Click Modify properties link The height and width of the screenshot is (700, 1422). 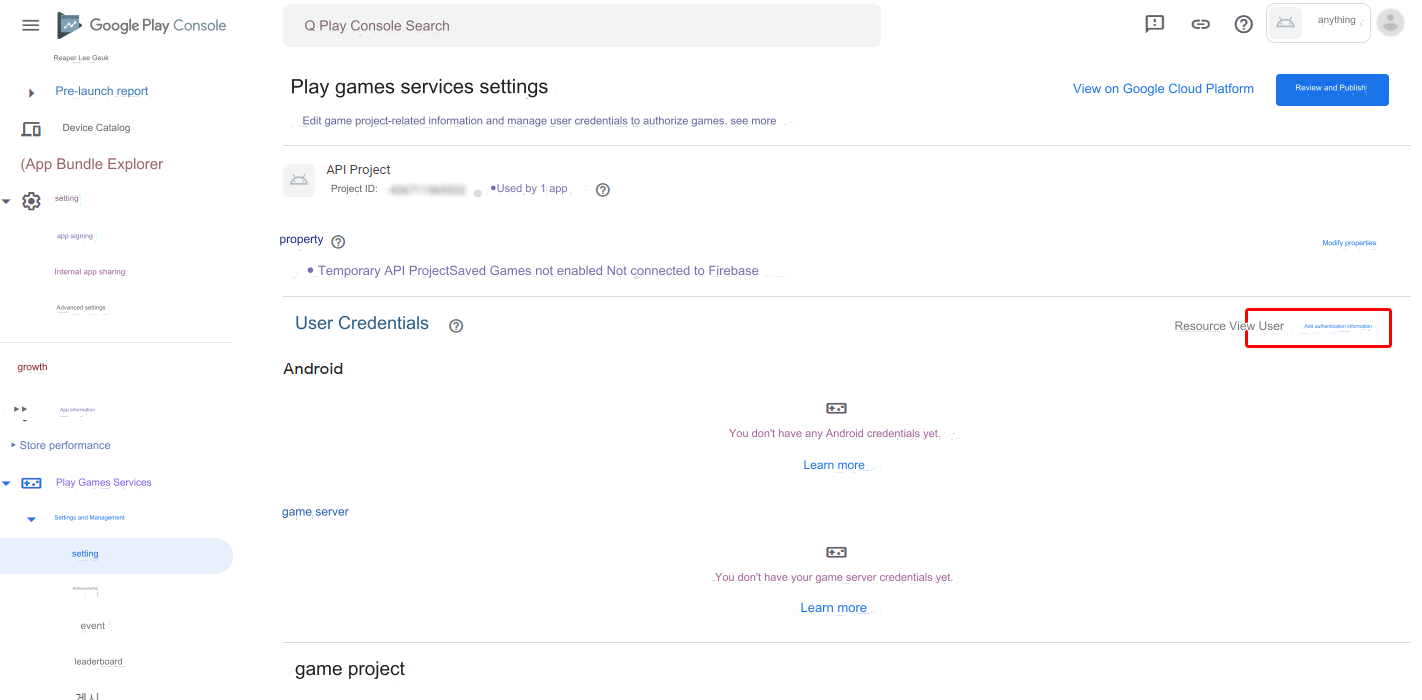(x=1348, y=243)
